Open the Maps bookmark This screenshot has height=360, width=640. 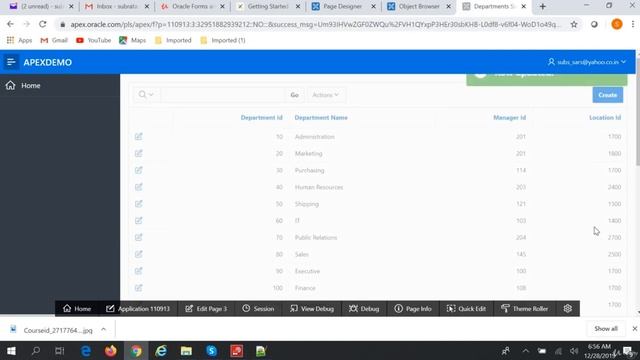(x=132, y=40)
